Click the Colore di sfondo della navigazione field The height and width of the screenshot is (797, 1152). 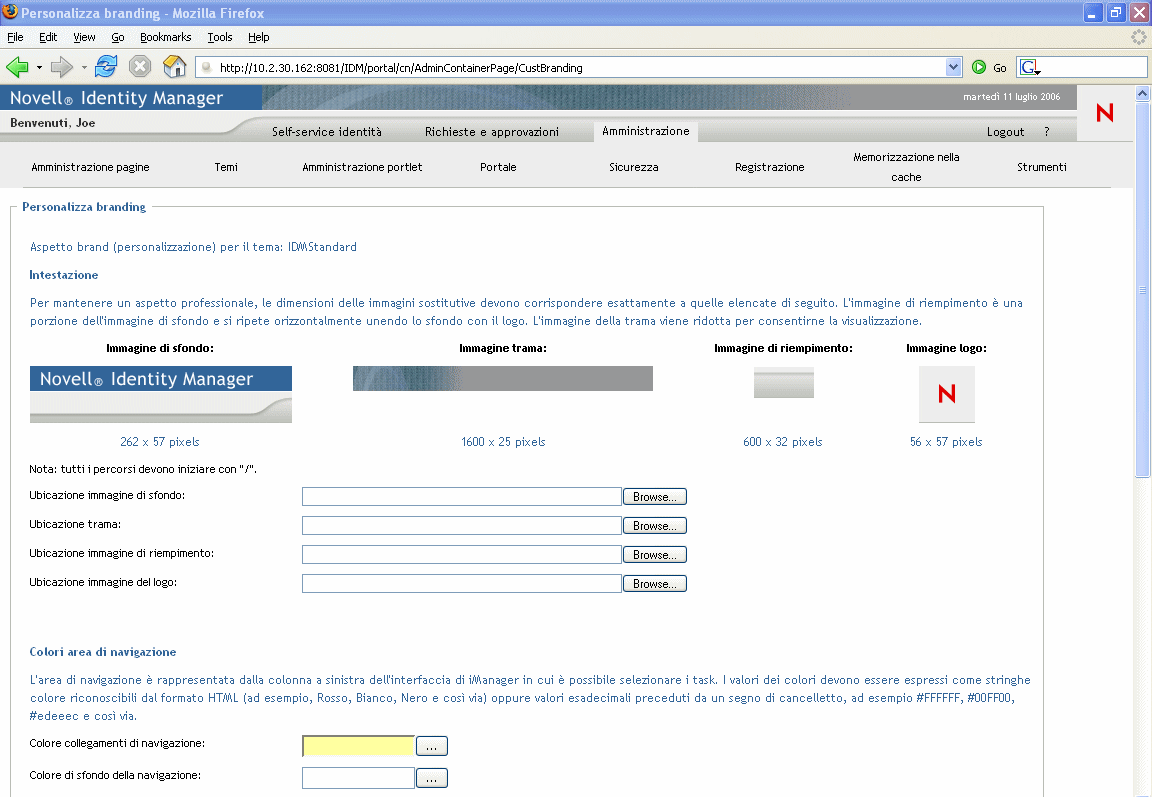click(359, 778)
